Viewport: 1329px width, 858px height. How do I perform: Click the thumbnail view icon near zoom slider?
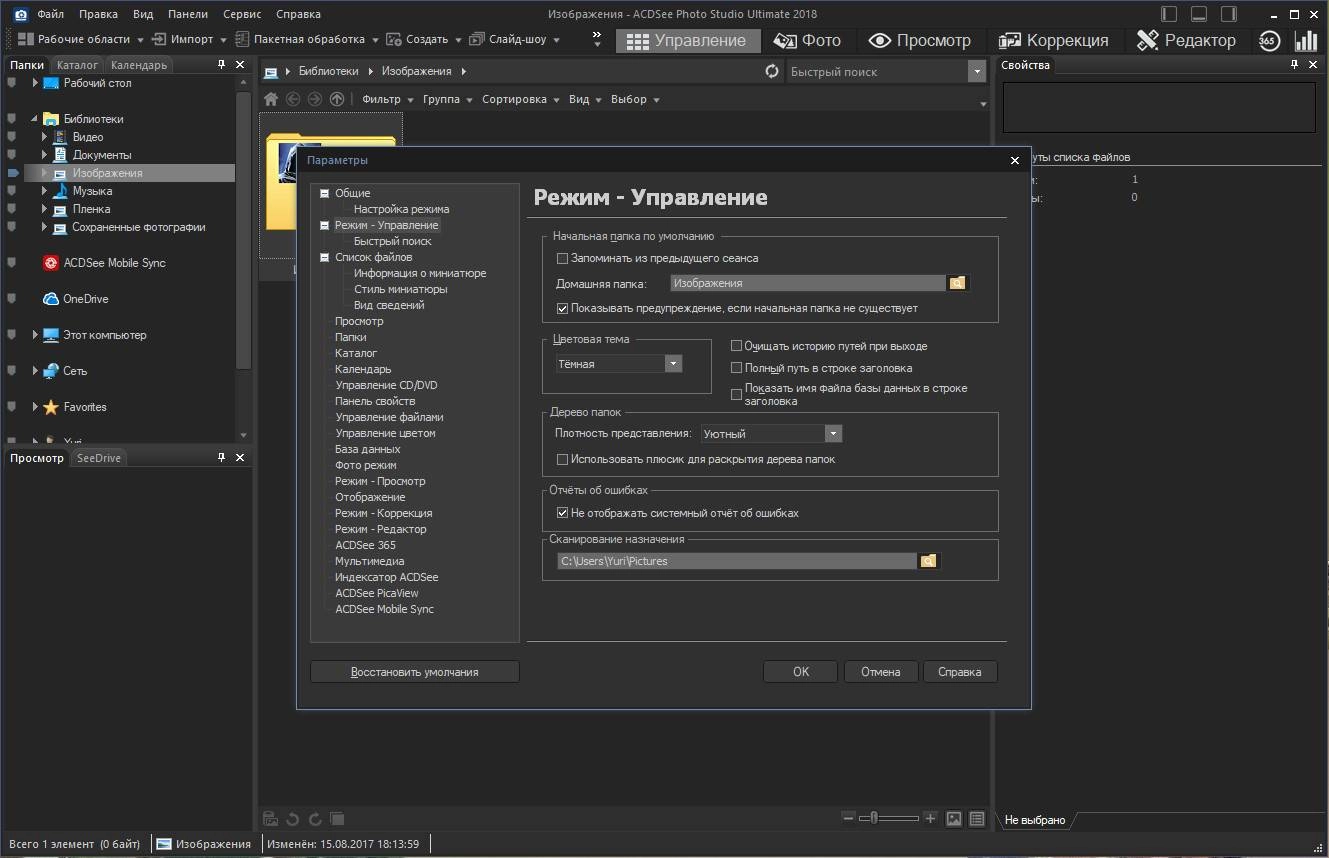(954, 818)
